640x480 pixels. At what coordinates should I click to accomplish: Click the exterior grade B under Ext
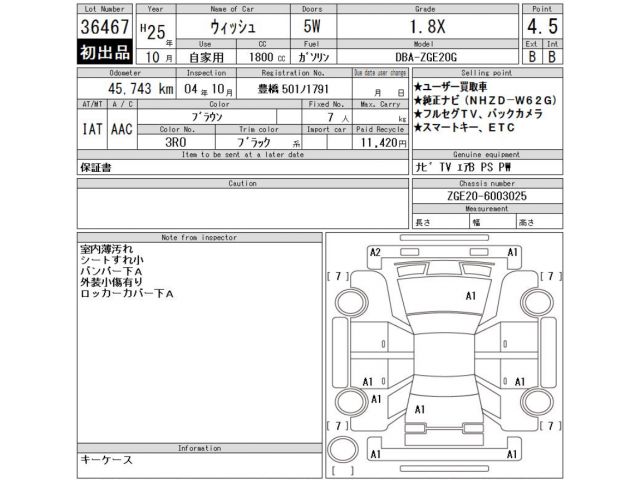(x=532, y=57)
